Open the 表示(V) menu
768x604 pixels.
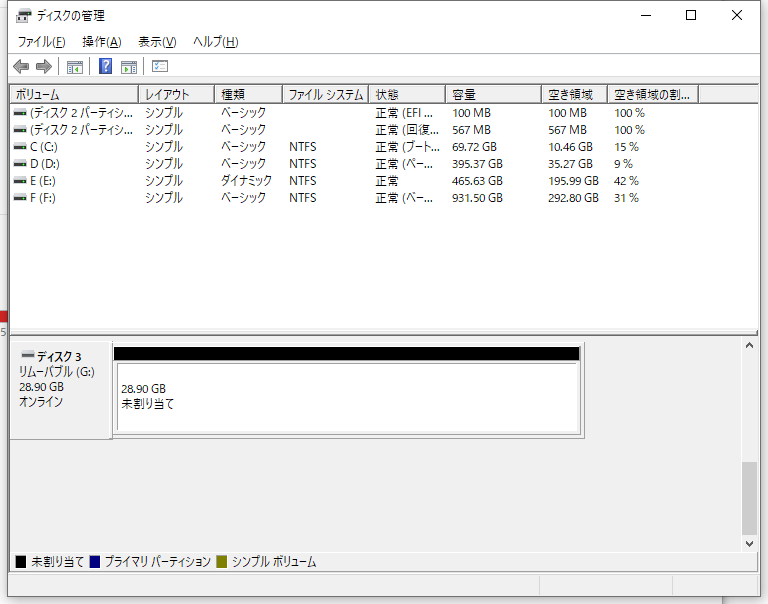[157, 42]
